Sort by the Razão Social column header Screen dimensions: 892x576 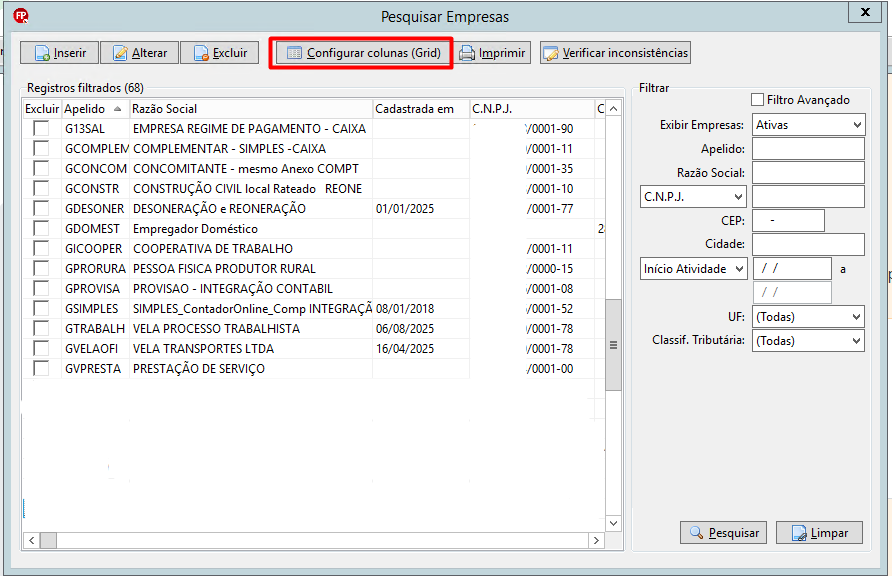250,109
